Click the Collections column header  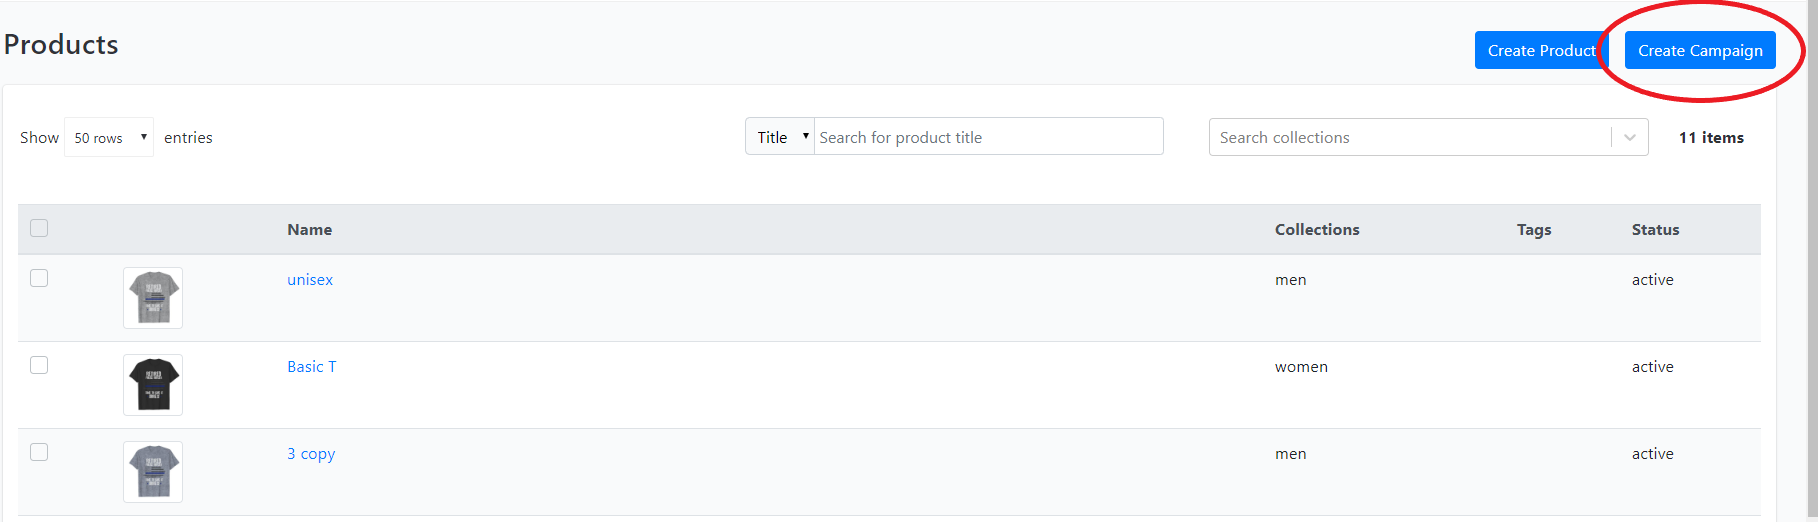pyautogui.click(x=1317, y=230)
